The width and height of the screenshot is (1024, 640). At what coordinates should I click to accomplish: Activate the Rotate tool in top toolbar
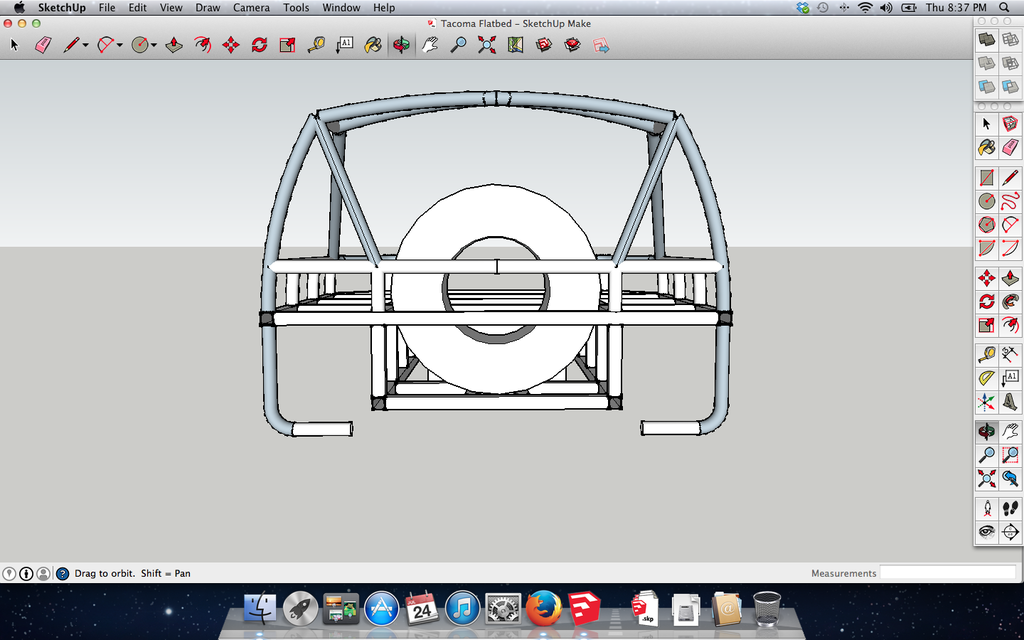259,45
